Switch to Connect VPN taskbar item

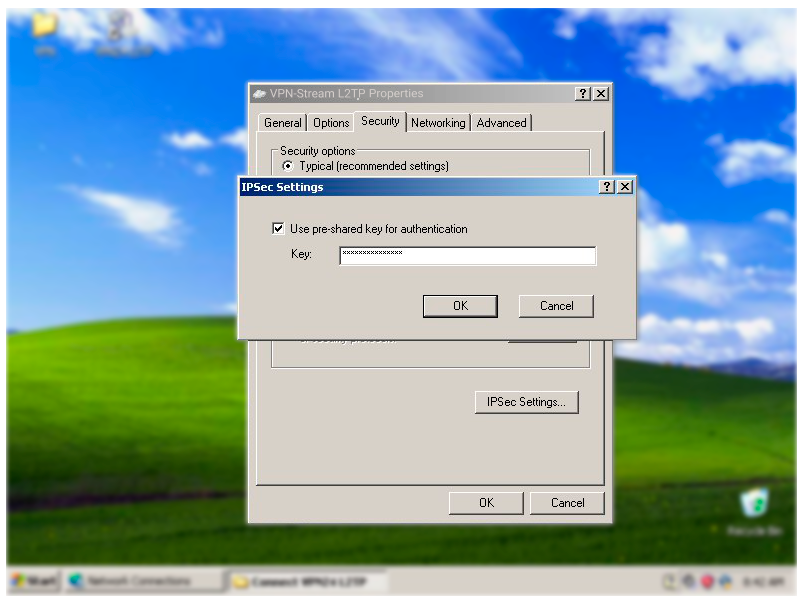(306, 582)
